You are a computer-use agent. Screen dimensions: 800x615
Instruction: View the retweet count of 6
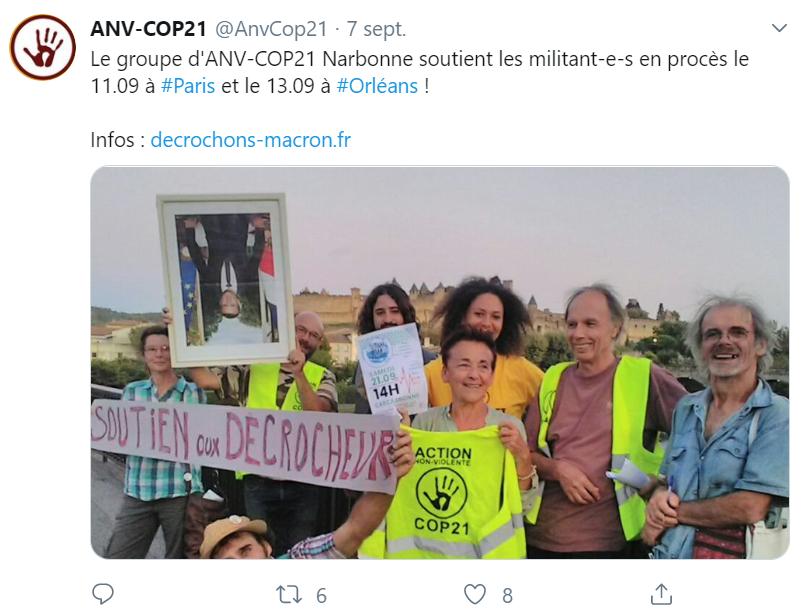[x=321, y=596]
